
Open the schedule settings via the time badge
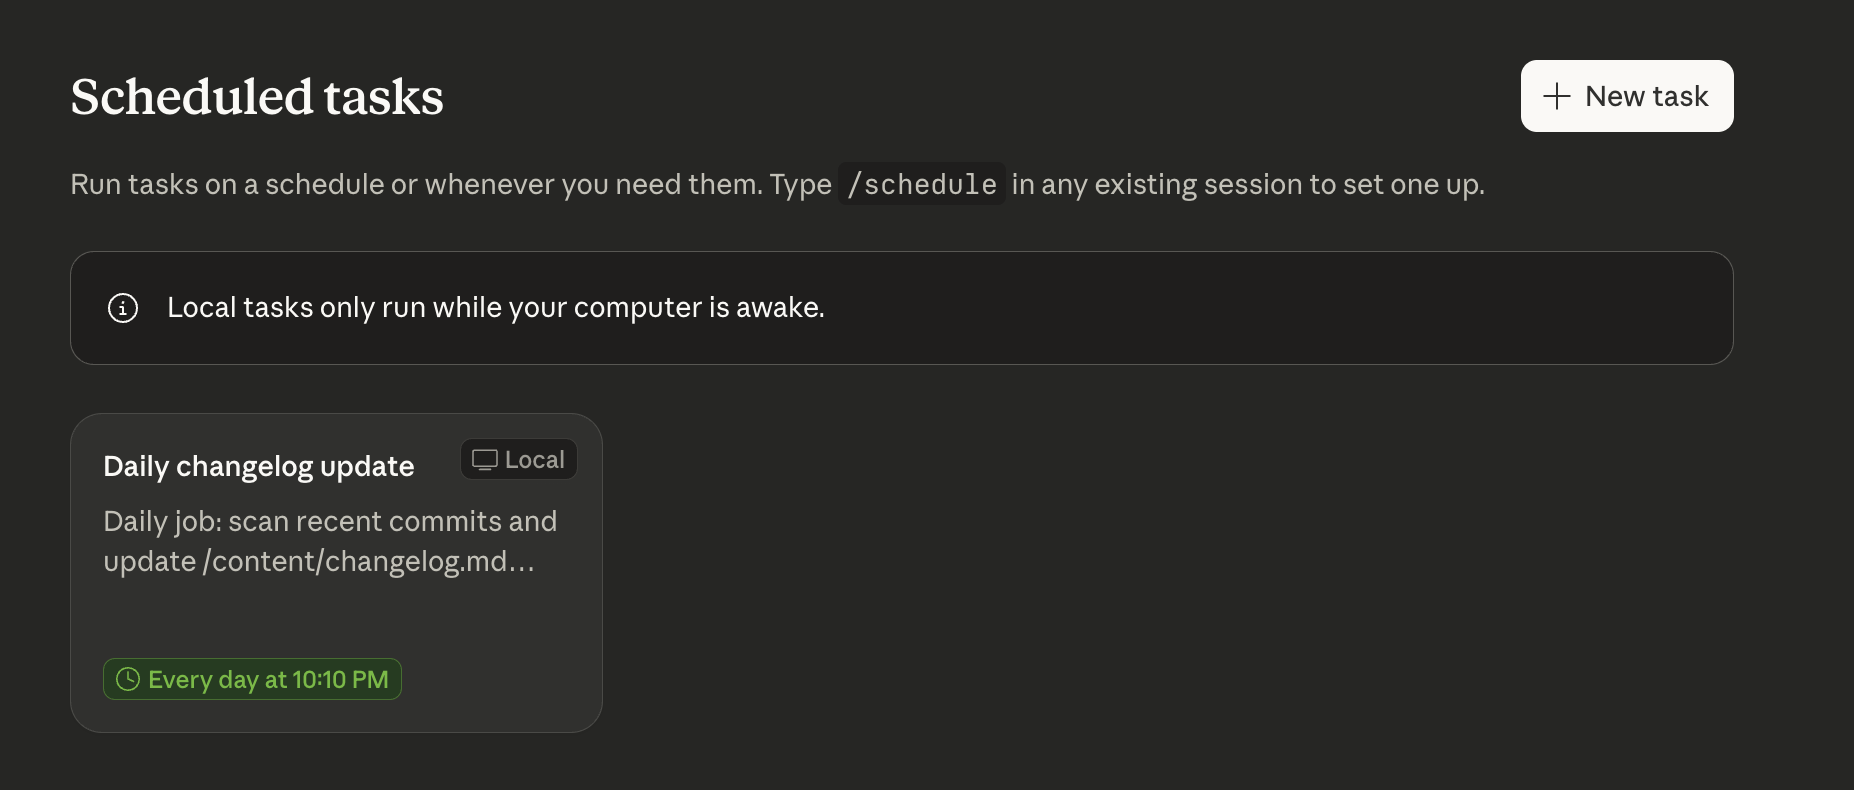tap(251, 679)
